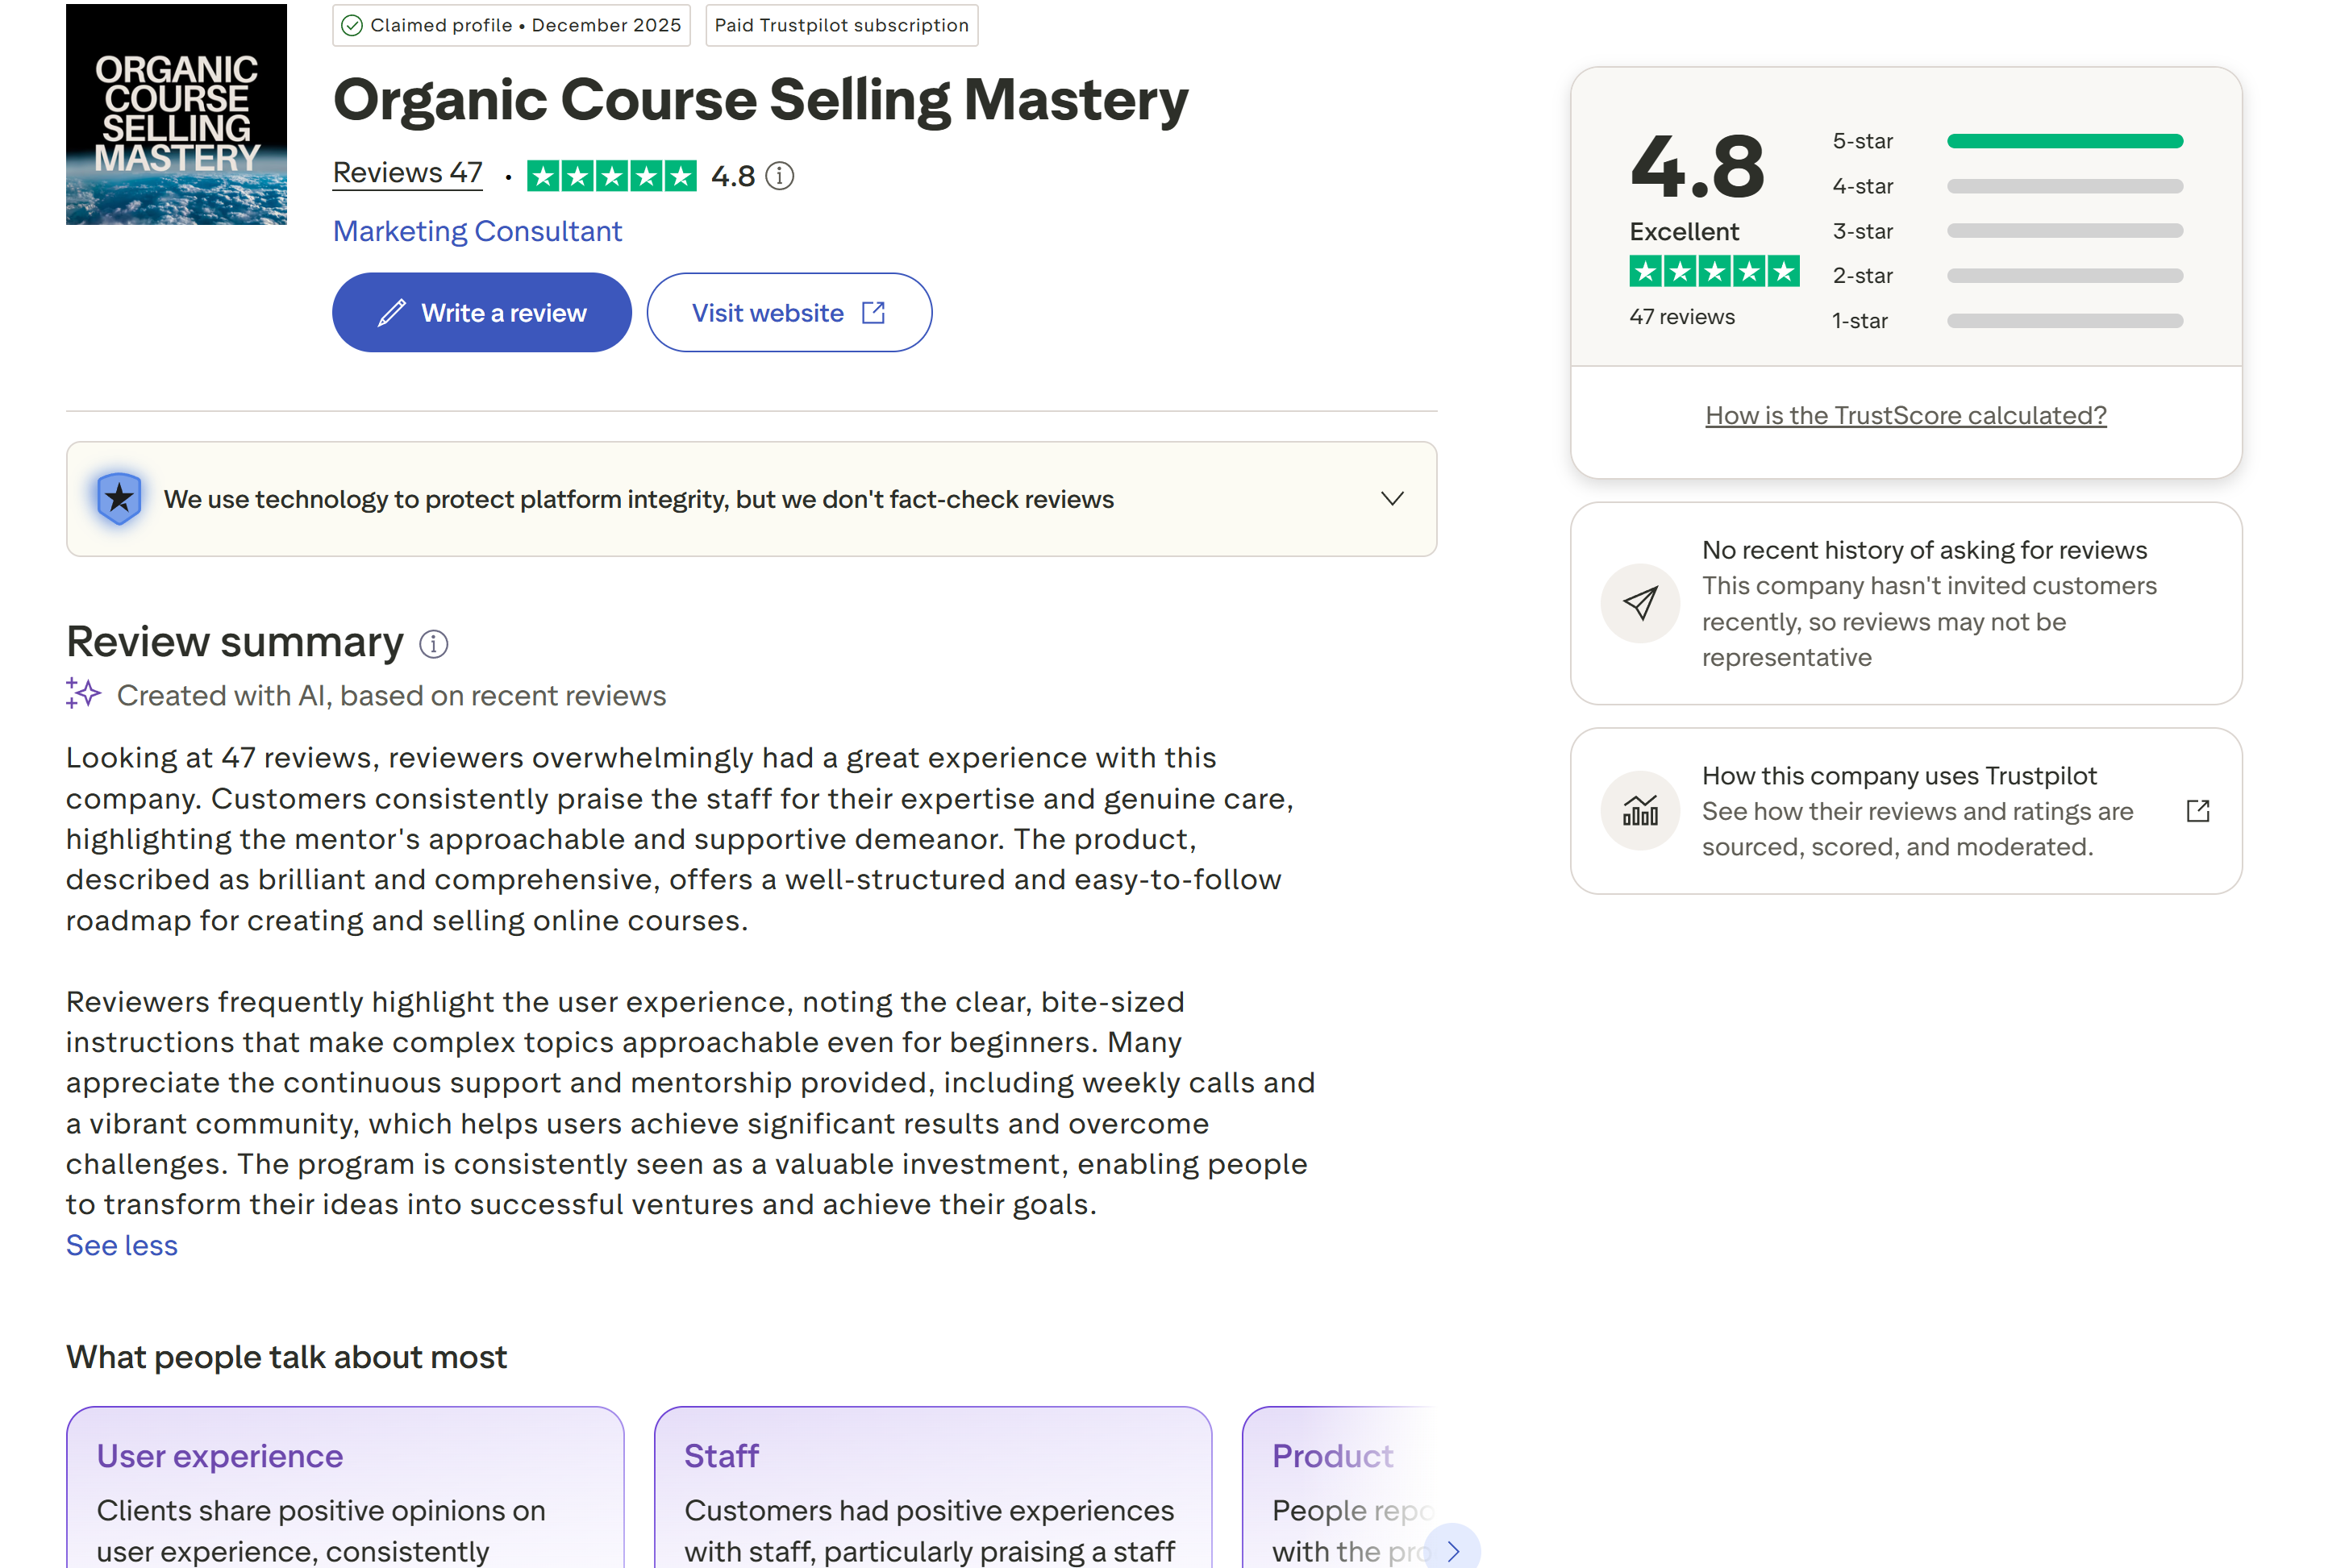This screenshot has width=2349, height=1568.
Task: Click the AI sparkle icon
Action: click(83, 693)
